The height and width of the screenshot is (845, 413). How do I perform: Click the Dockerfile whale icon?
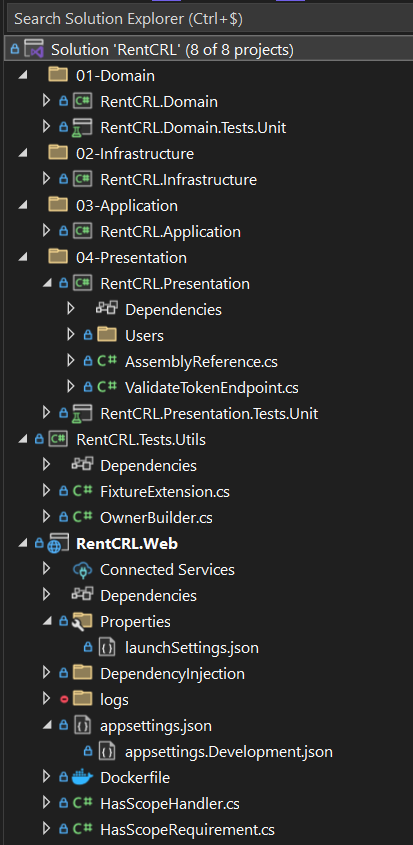[82, 778]
